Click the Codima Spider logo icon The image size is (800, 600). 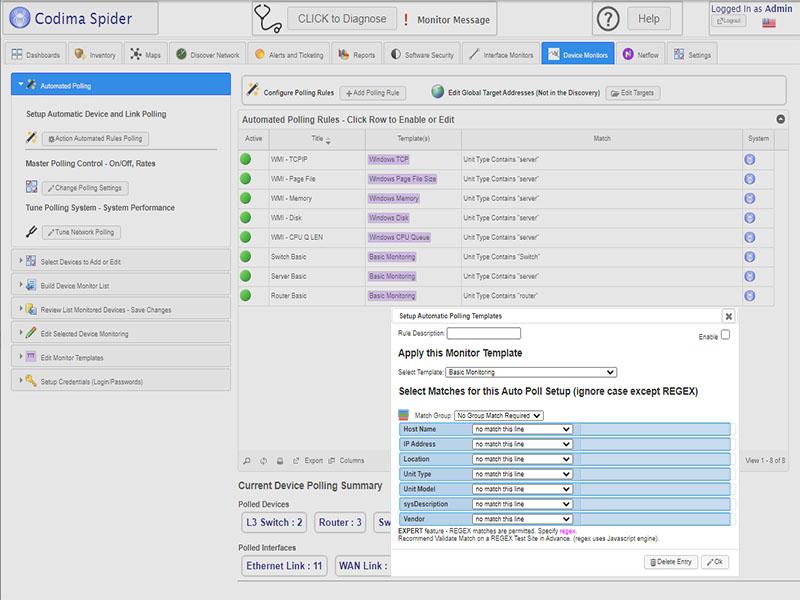[20, 18]
